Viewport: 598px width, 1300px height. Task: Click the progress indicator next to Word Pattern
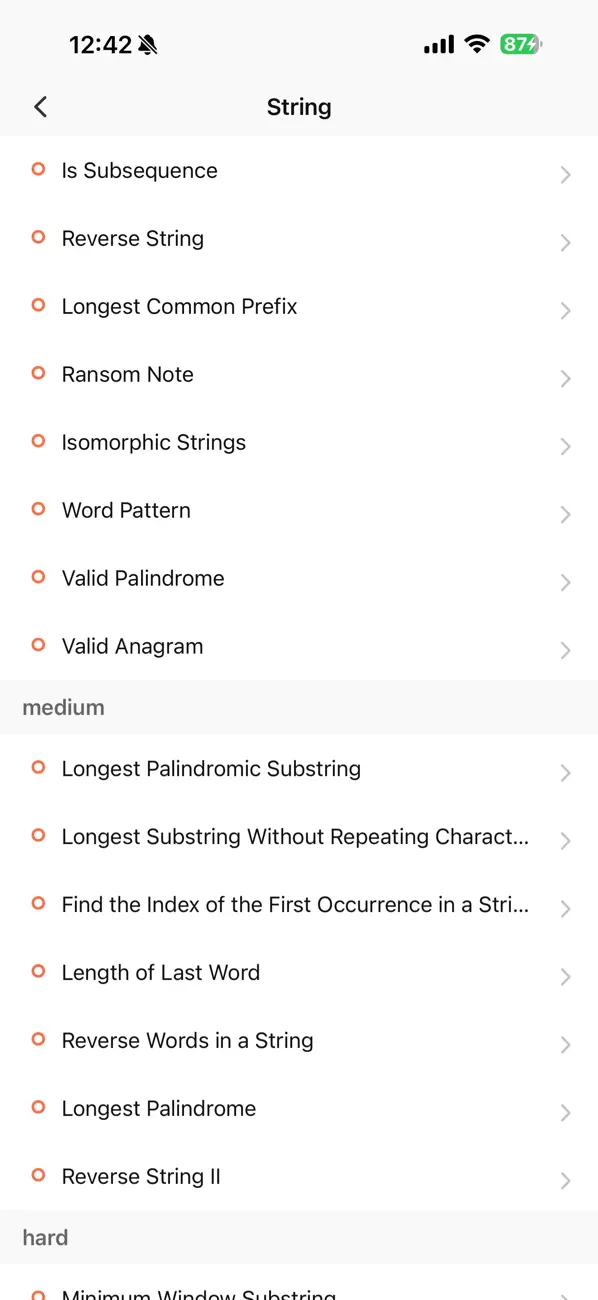[x=38, y=510]
